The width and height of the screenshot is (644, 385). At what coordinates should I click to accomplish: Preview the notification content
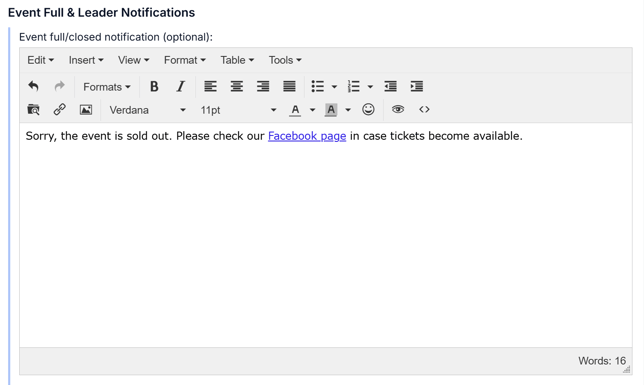point(398,110)
